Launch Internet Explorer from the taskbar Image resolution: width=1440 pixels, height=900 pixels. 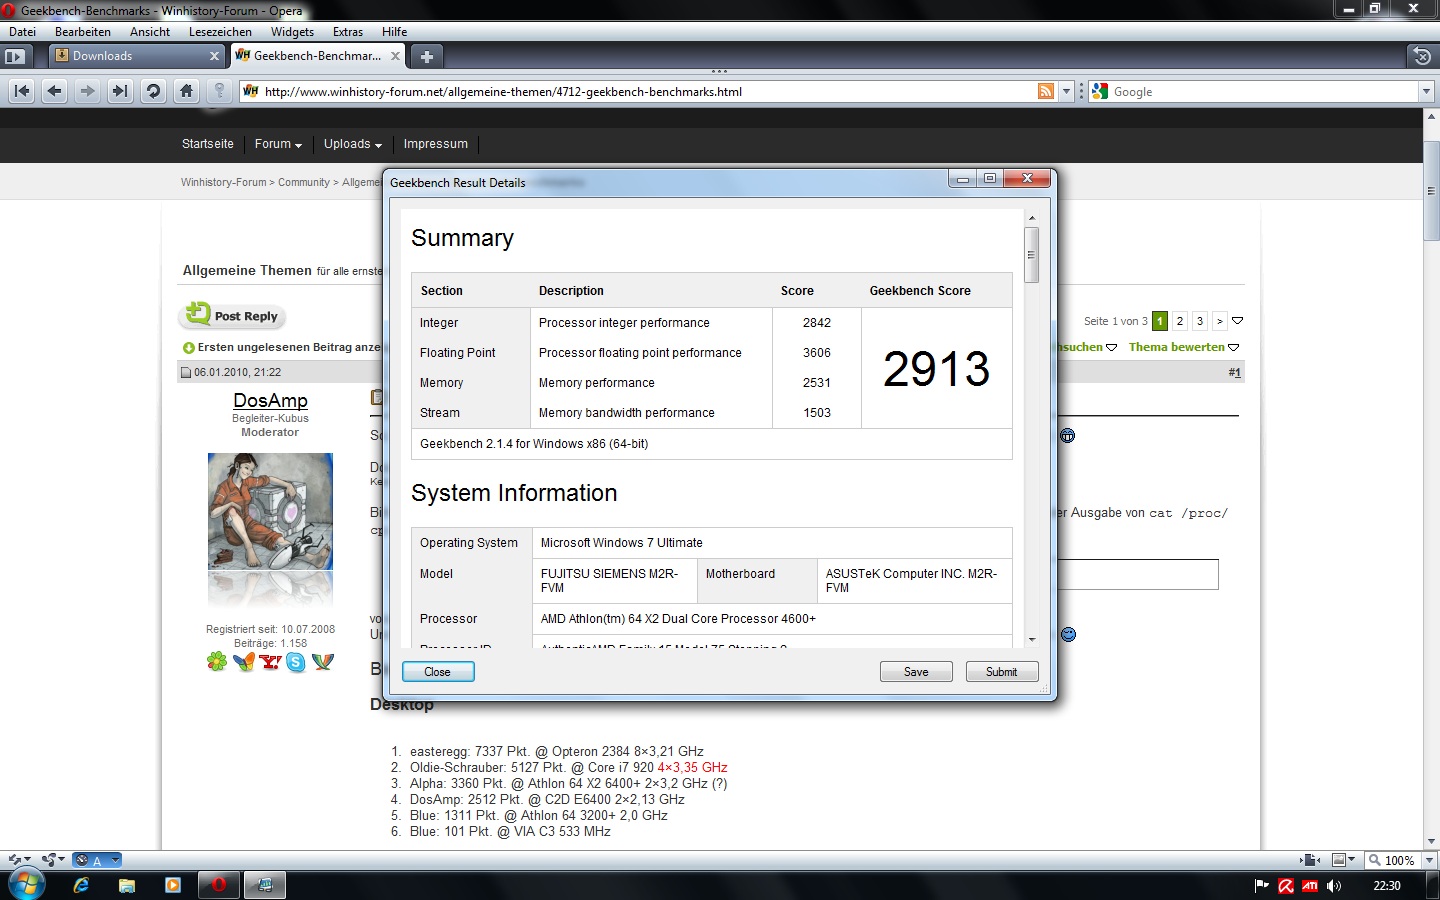(x=81, y=885)
